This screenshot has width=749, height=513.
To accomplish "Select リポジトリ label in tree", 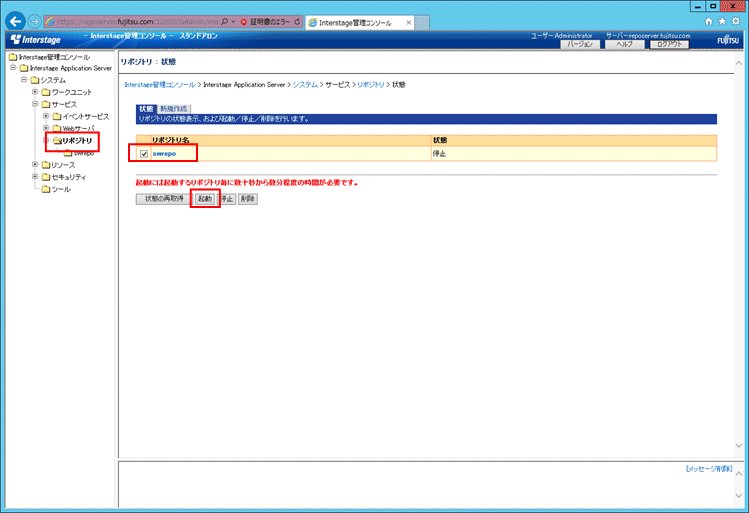I will [x=77, y=141].
